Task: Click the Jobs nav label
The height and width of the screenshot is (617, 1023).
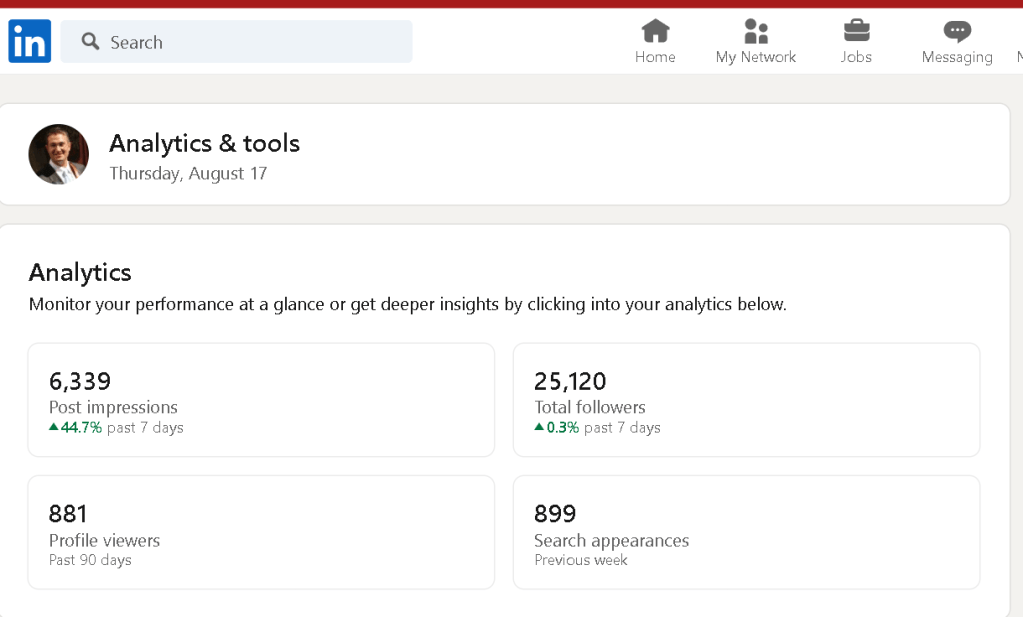Action: 856,57
